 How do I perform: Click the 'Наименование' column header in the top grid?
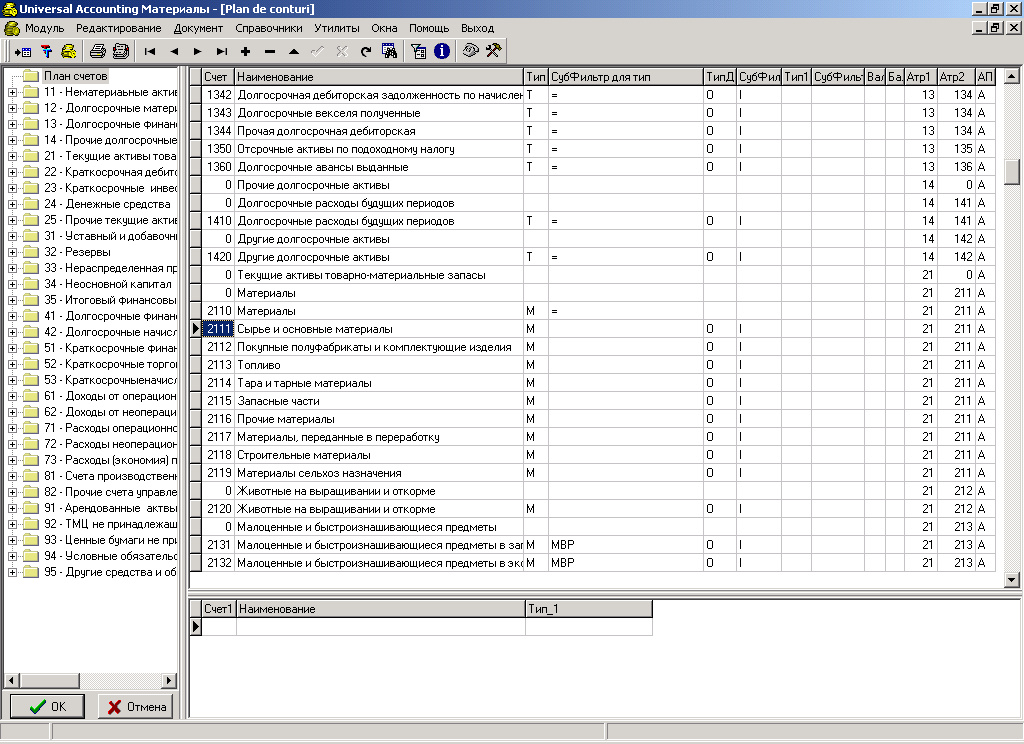pos(379,77)
